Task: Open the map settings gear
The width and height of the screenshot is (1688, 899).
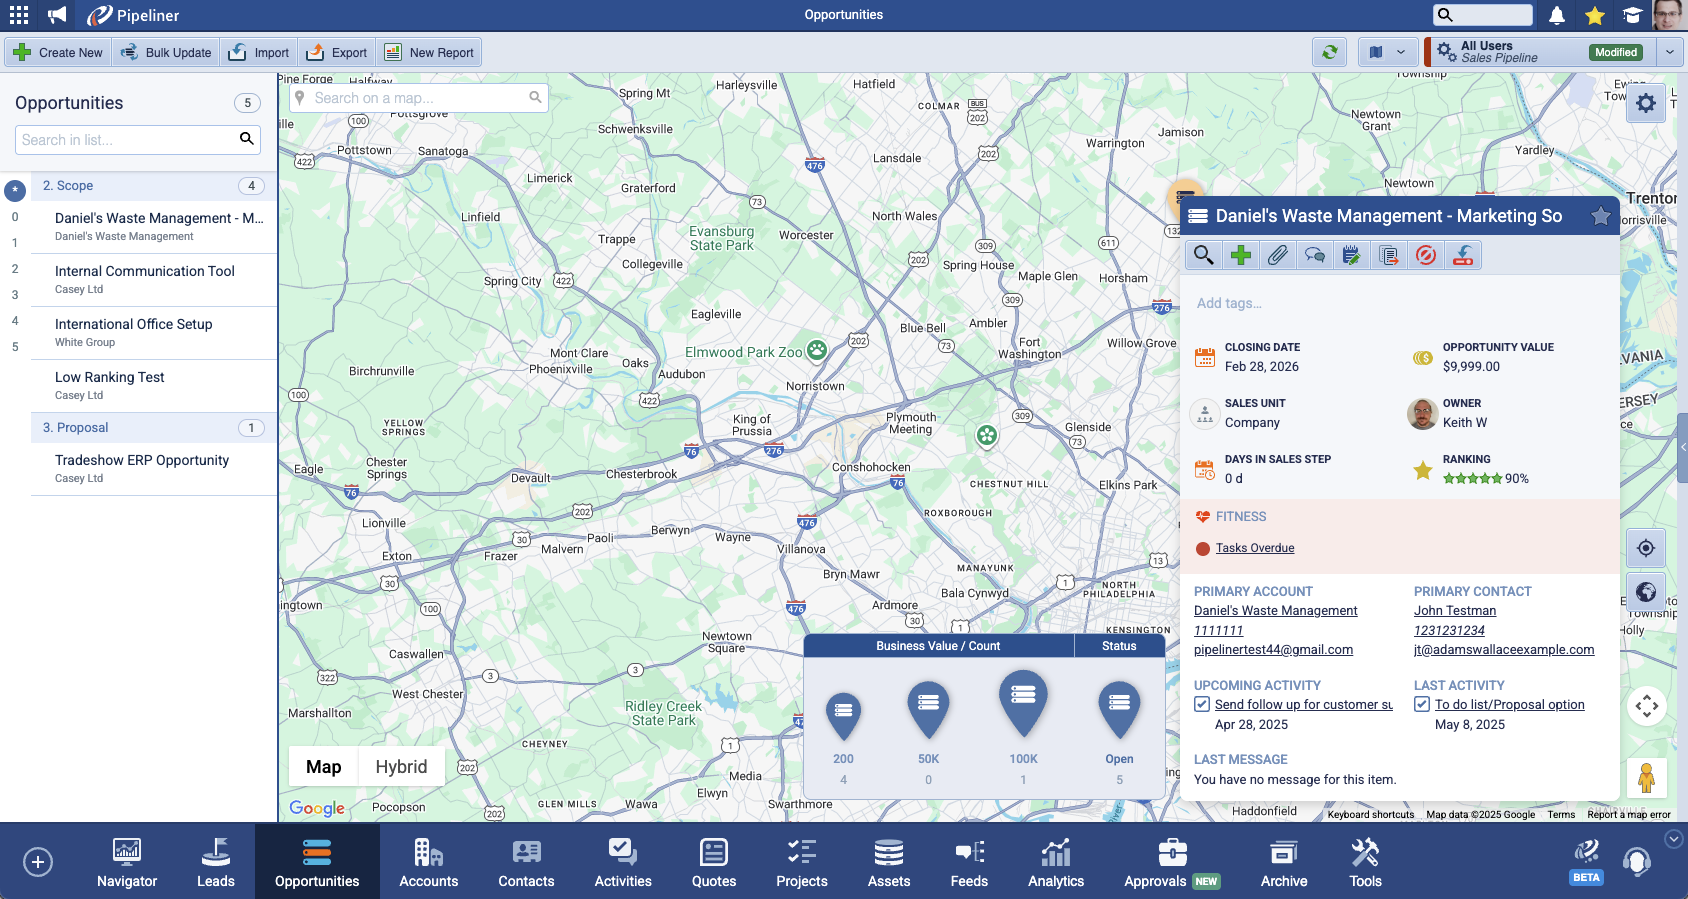Action: [x=1646, y=103]
